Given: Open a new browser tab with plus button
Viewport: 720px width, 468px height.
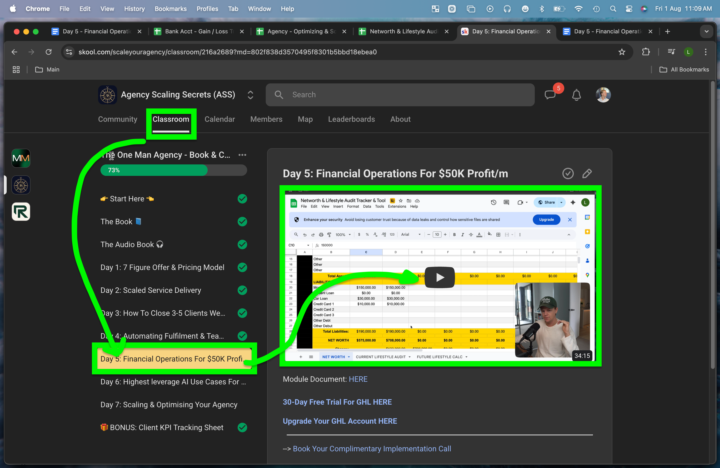Looking at the screenshot, I should 667,31.
